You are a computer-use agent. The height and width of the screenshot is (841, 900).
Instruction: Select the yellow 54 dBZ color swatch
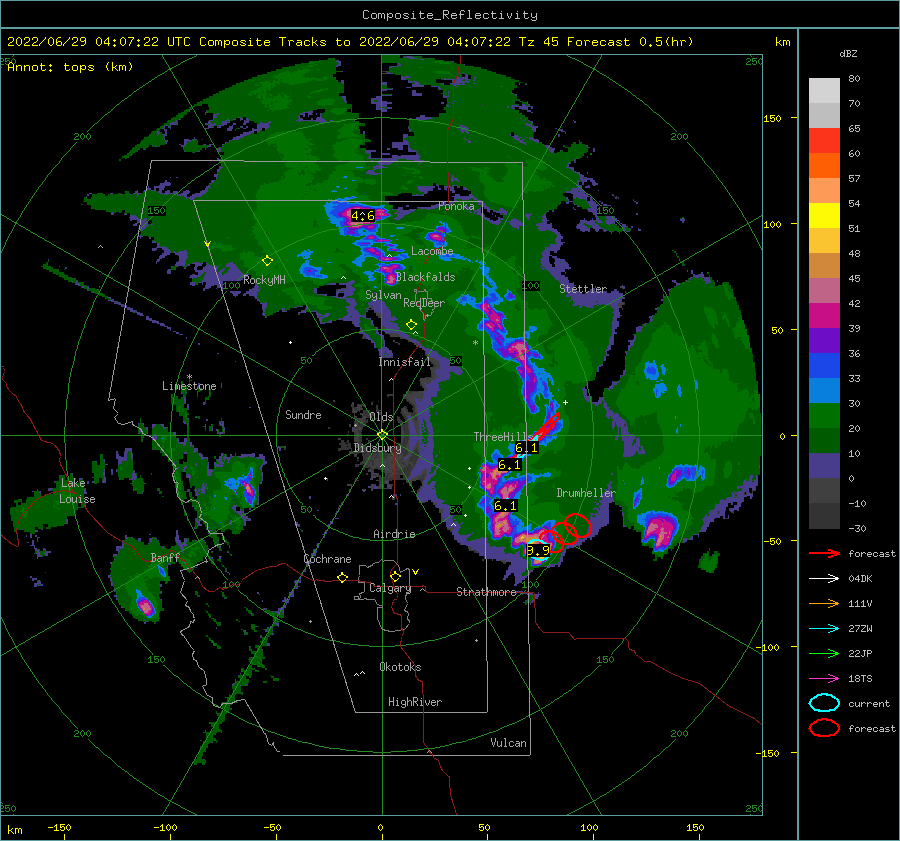824,215
